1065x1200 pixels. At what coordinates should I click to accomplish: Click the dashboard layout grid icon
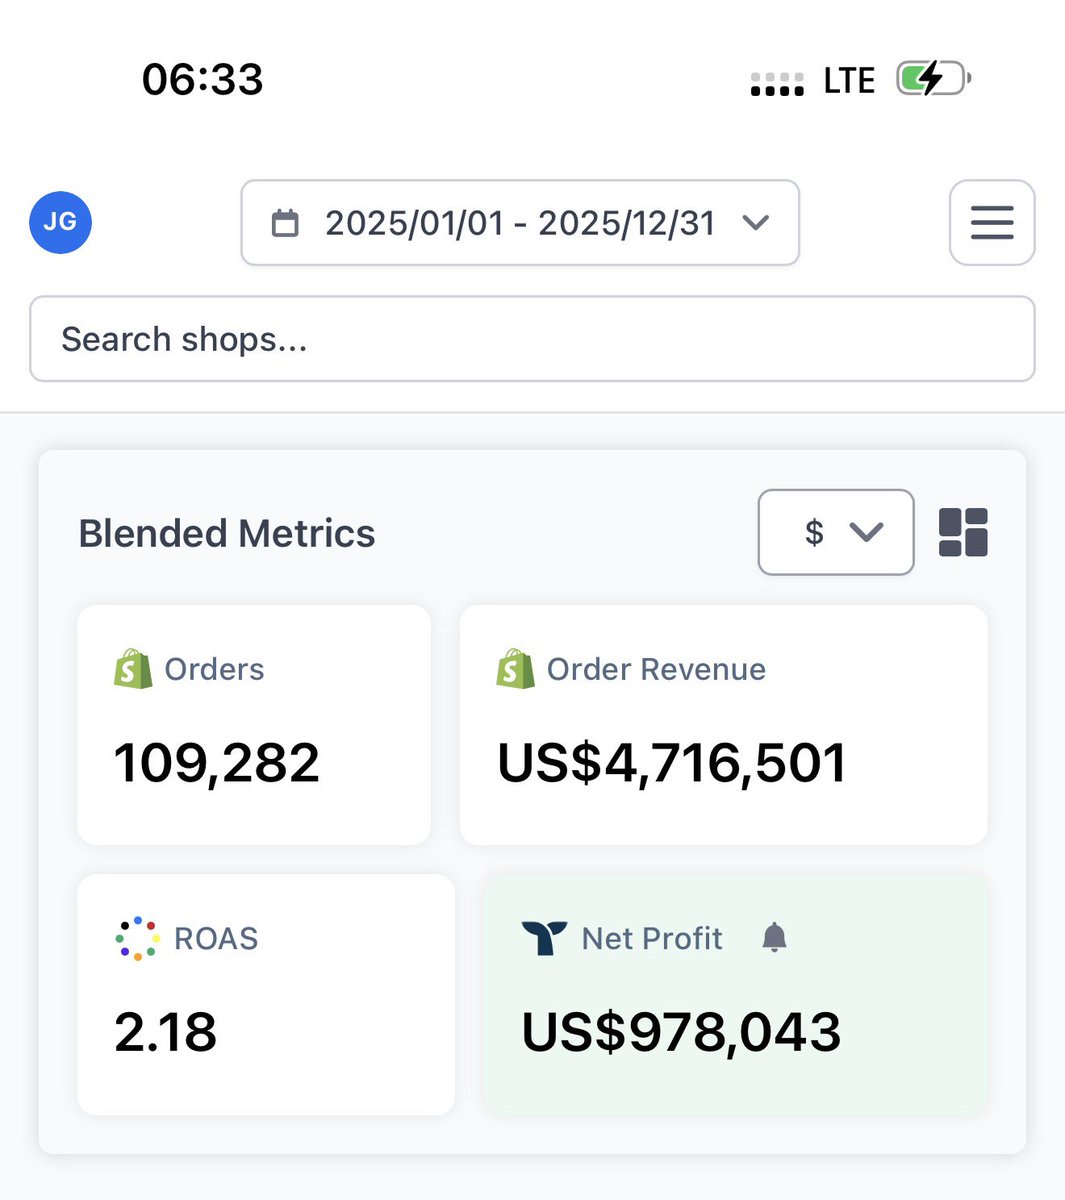[963, 532]
